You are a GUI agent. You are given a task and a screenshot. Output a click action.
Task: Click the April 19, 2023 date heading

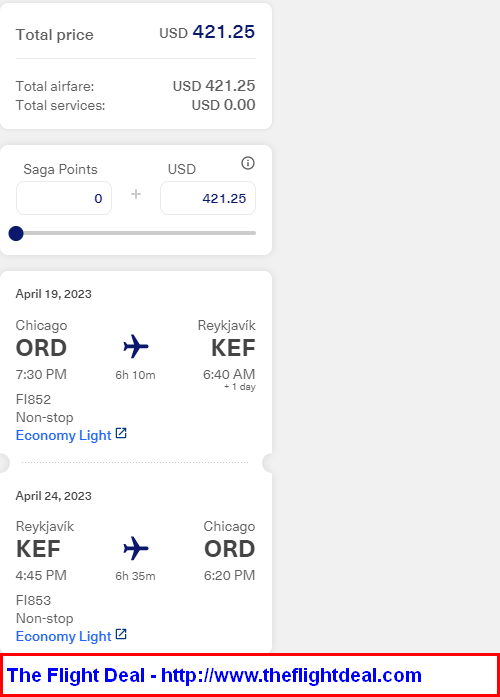click(x=54, y=294)
